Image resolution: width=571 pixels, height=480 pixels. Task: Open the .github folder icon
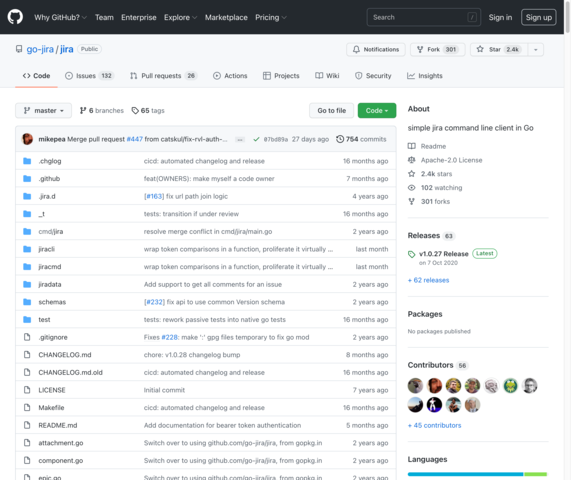27,178
